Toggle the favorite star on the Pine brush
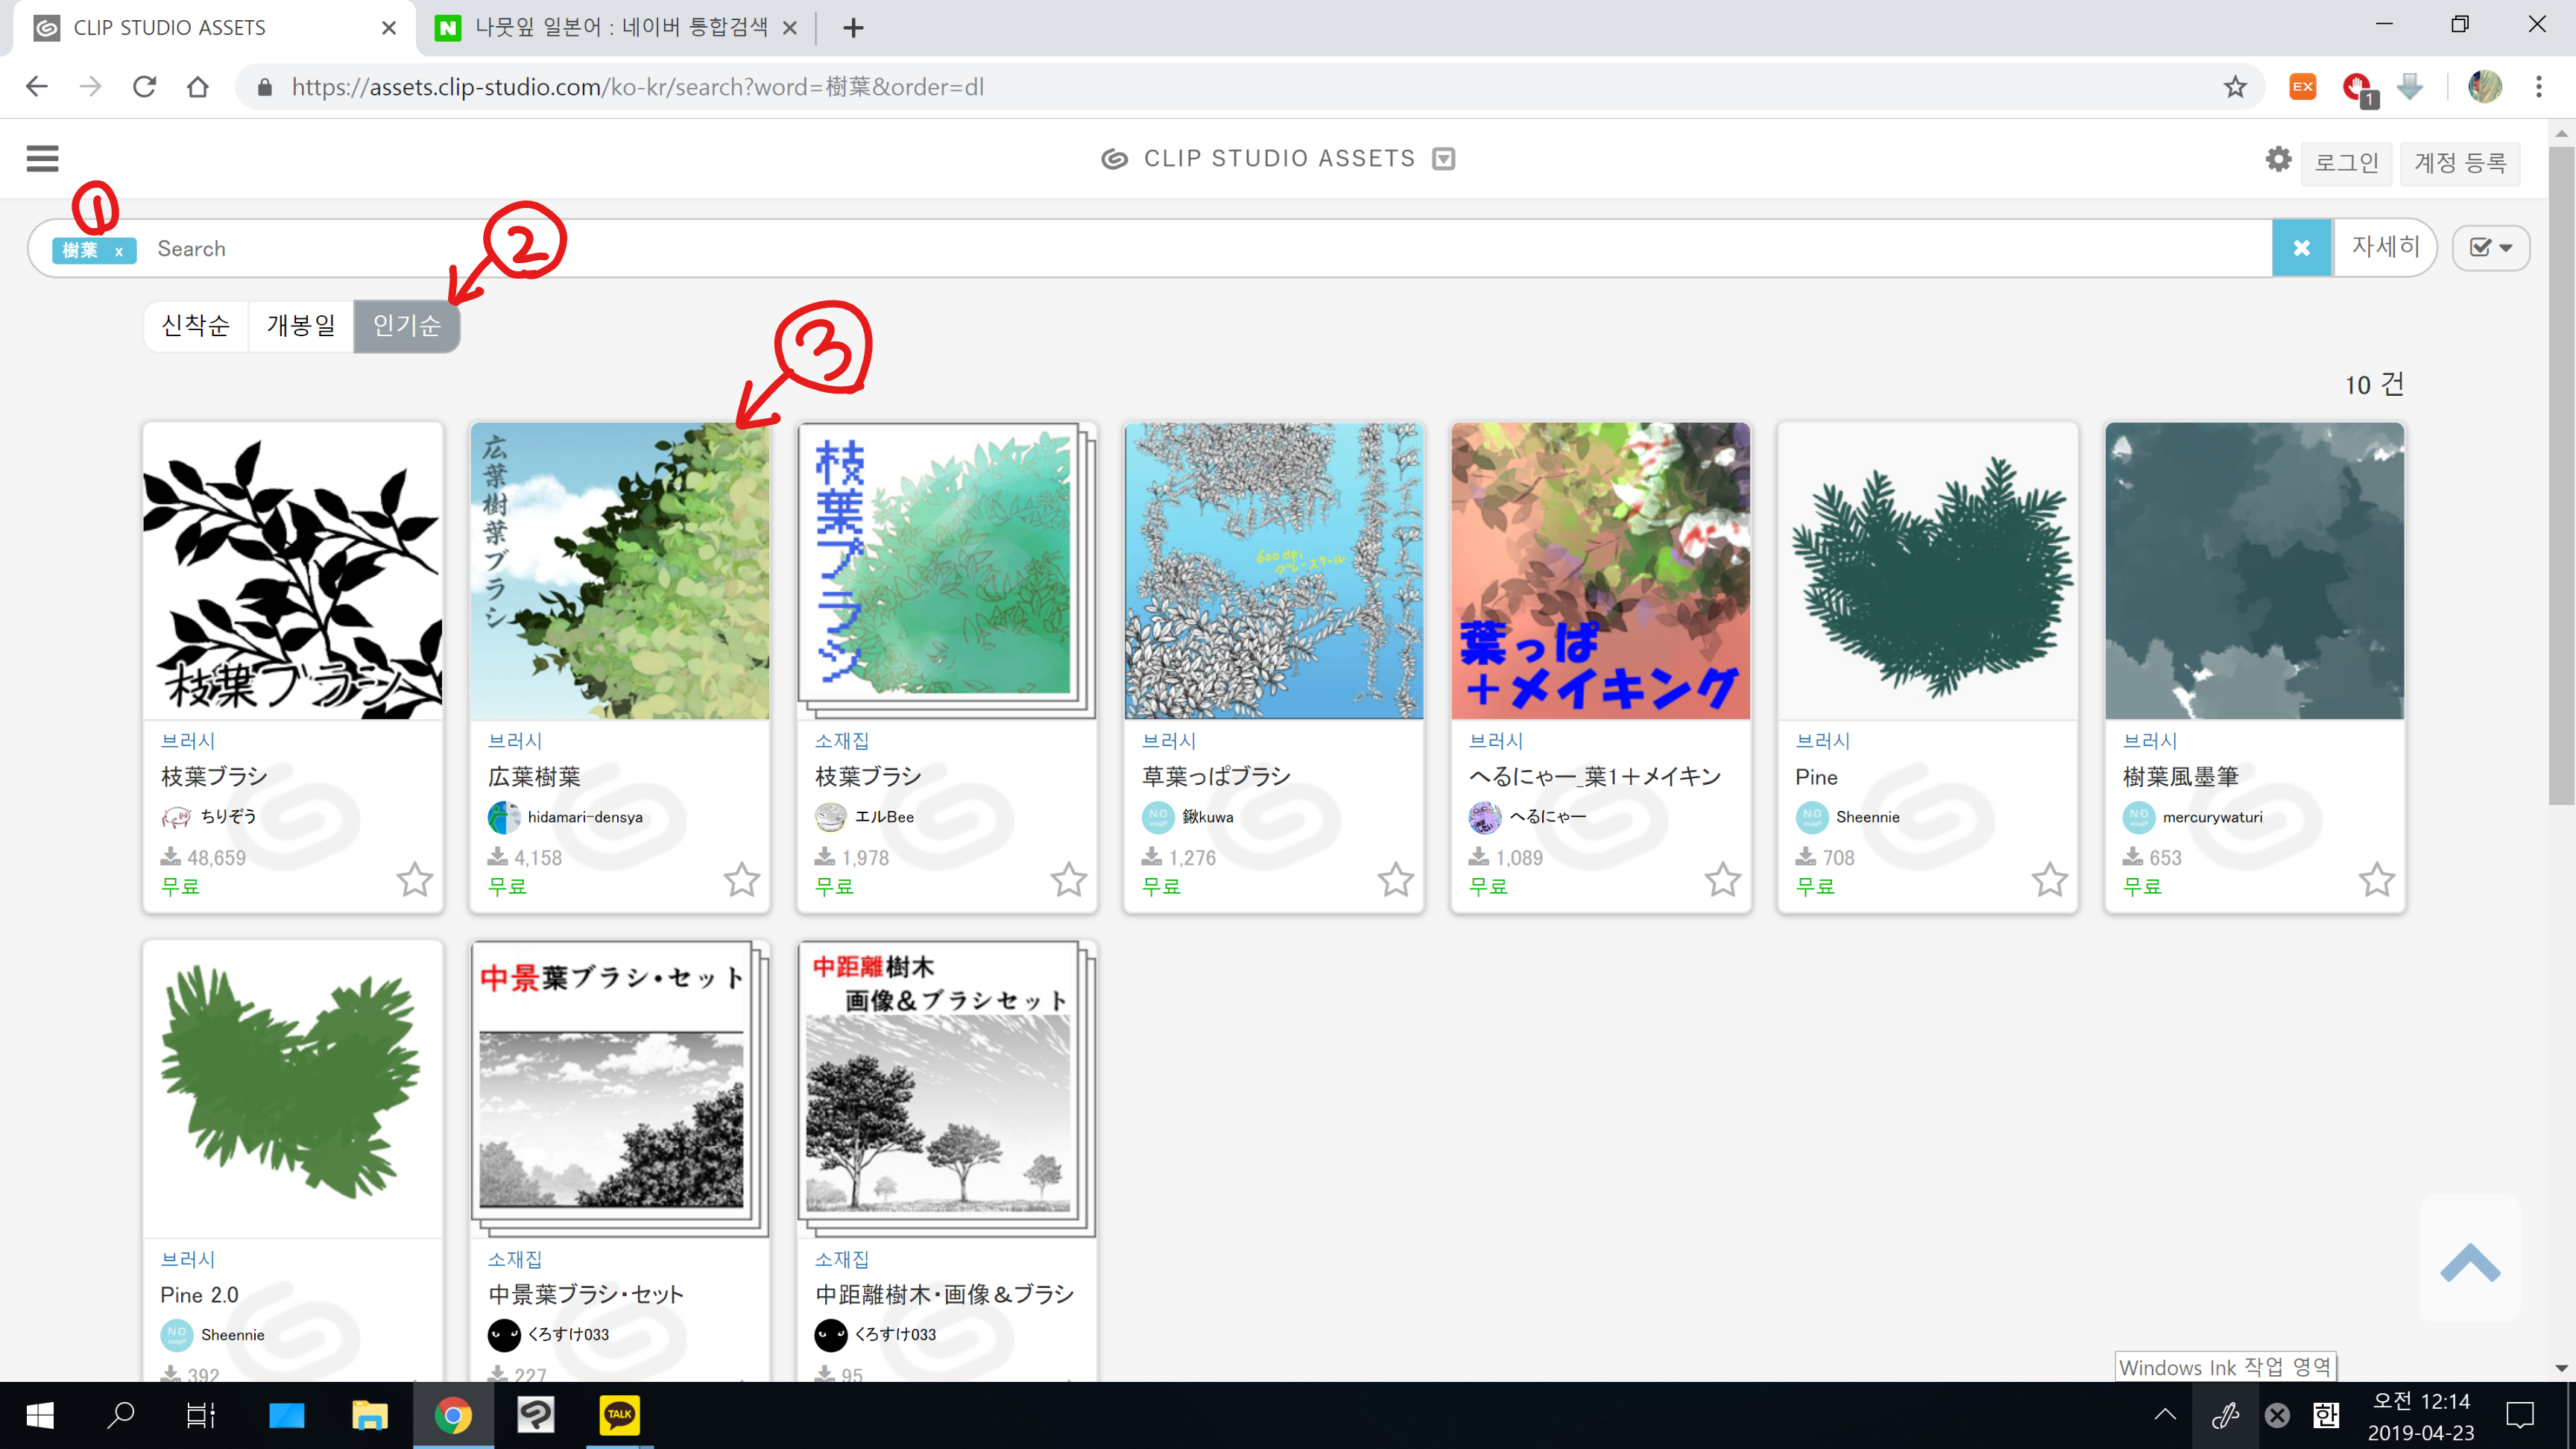Image resolution: width=2576 pixels, height=1449 pixels. coord(2049,880)
